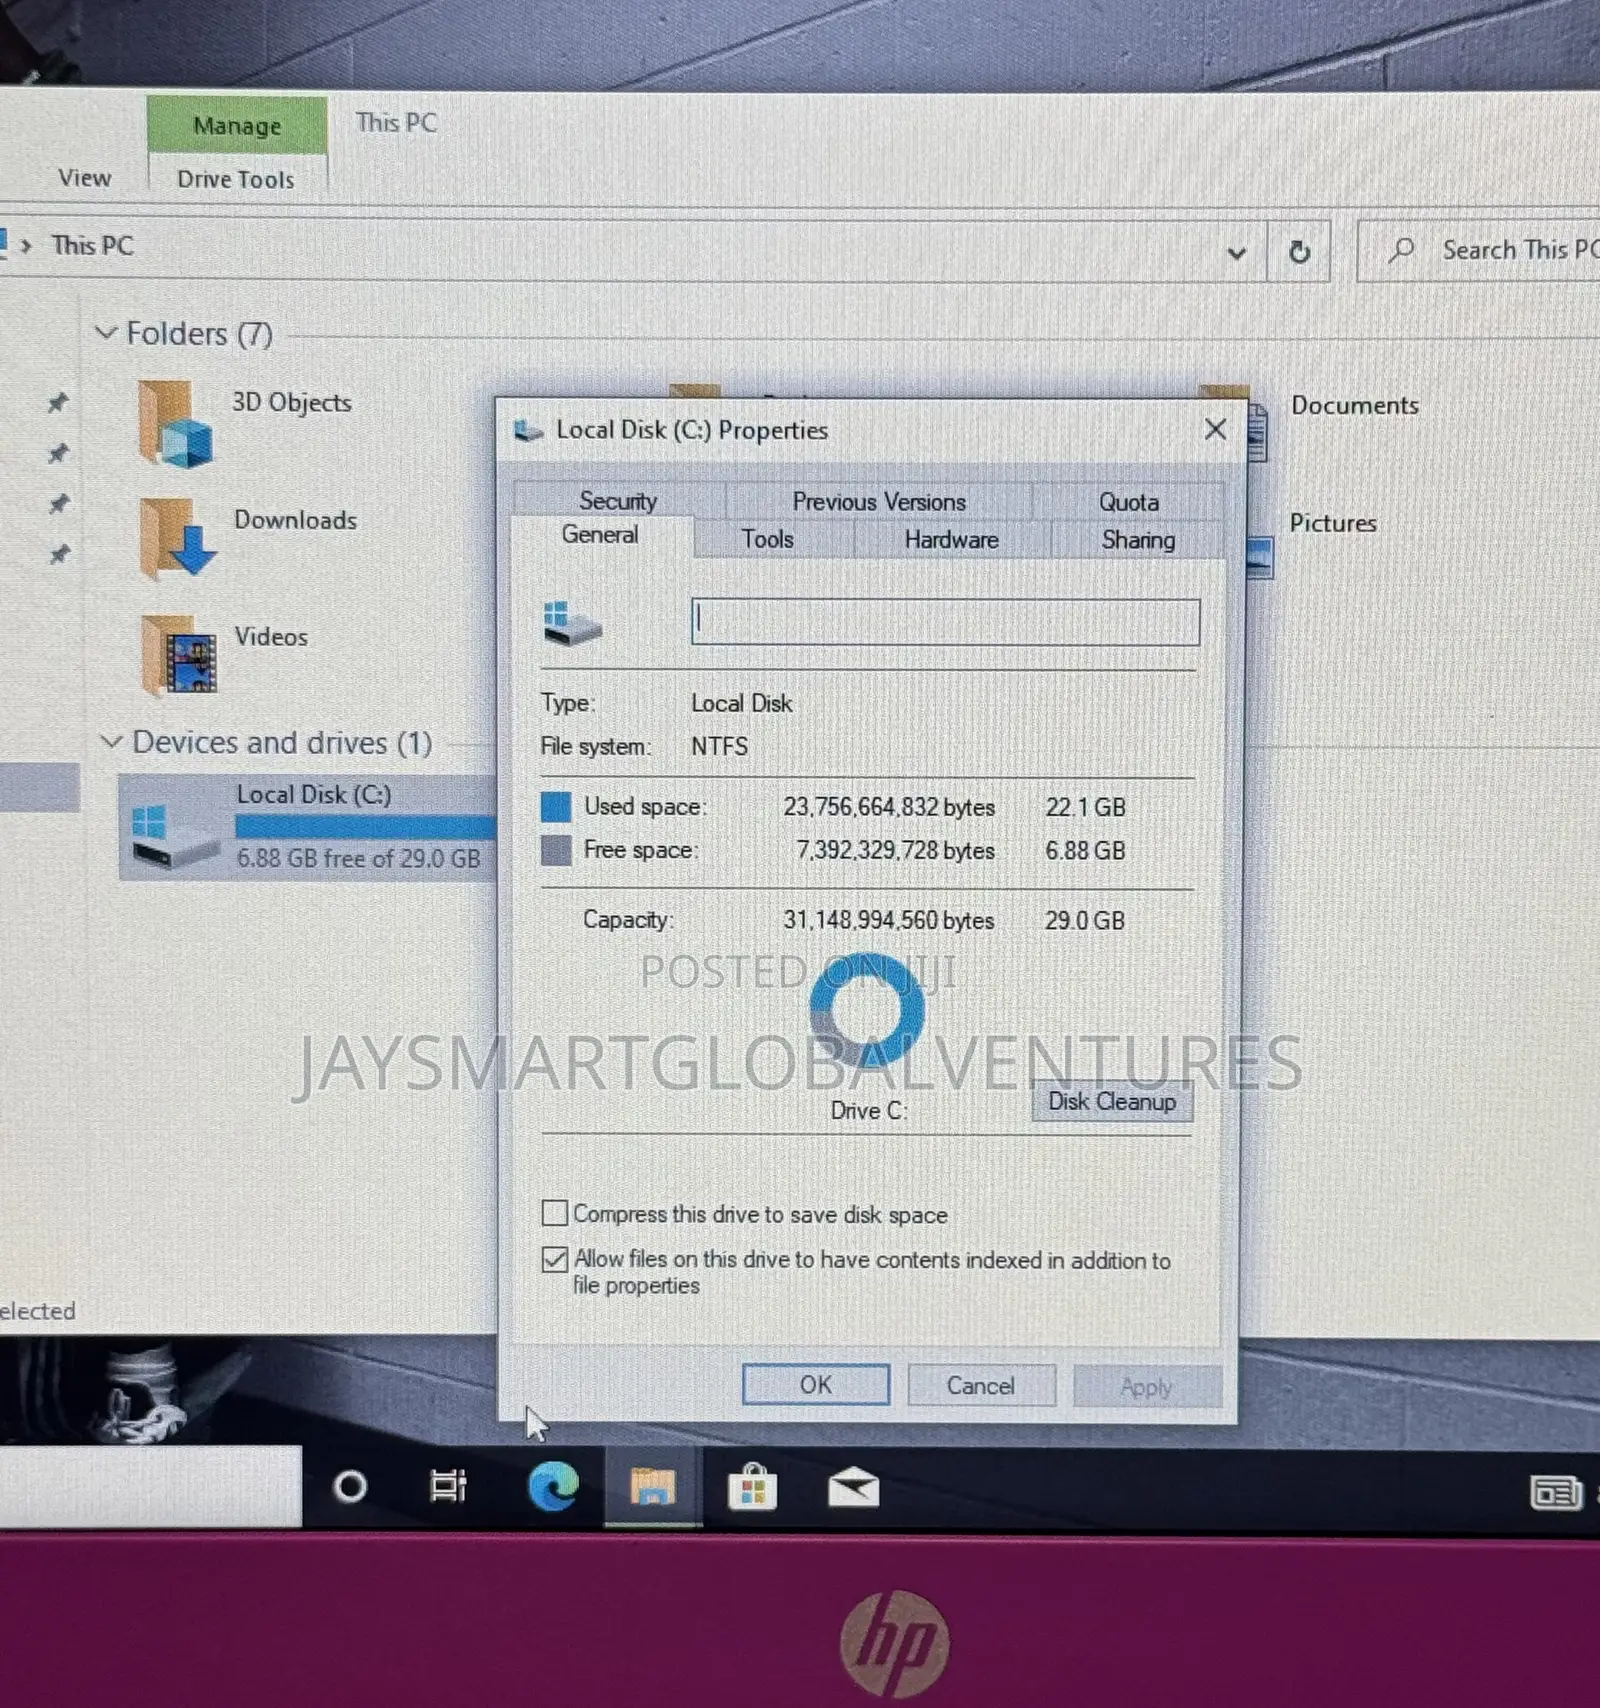Click the taskbar search box

pos(150,1486)
